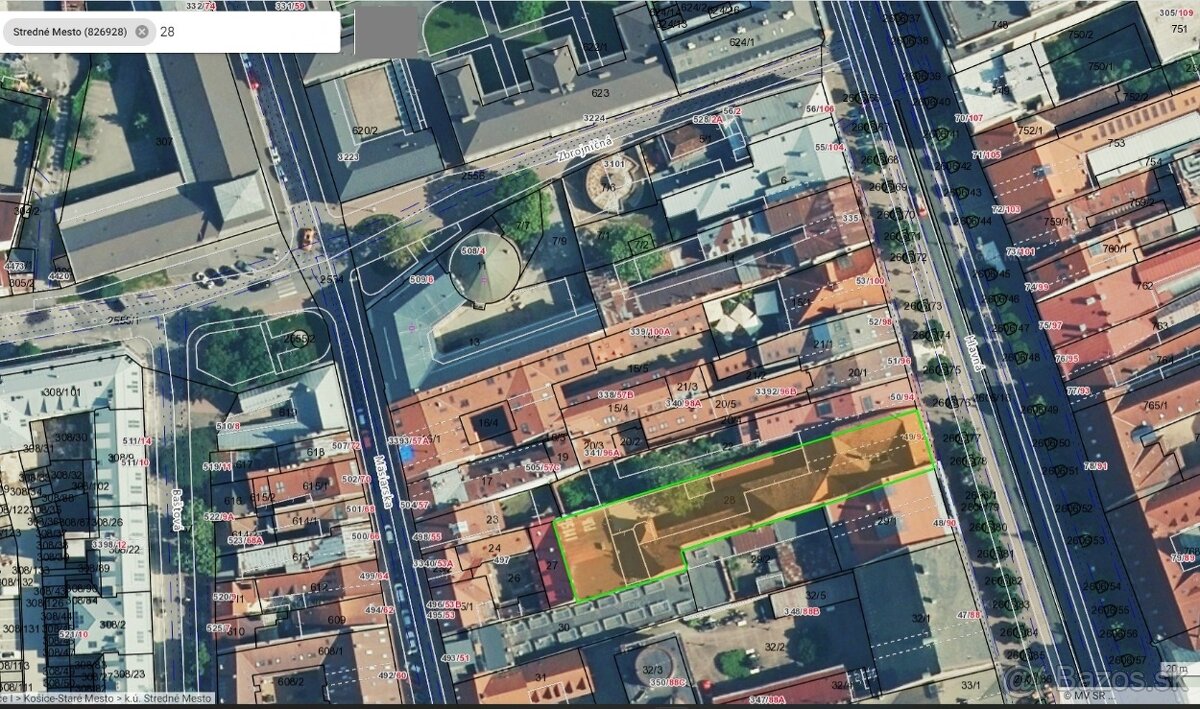Click parcel 13 building roof

(x=473, y=342)
